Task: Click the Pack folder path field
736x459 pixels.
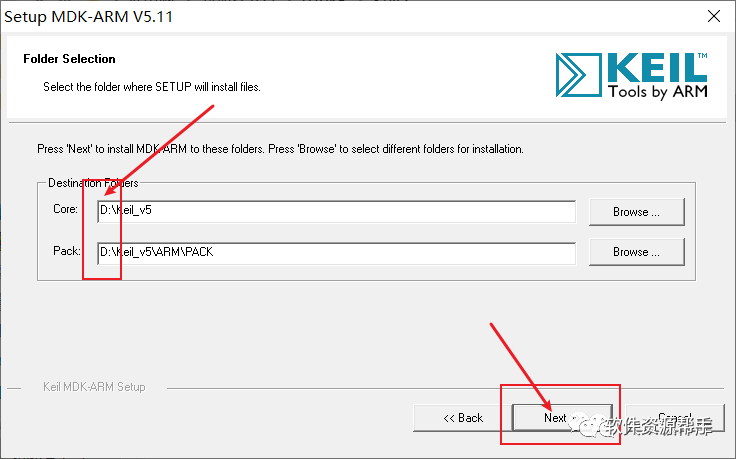Action: click(336, 253)
